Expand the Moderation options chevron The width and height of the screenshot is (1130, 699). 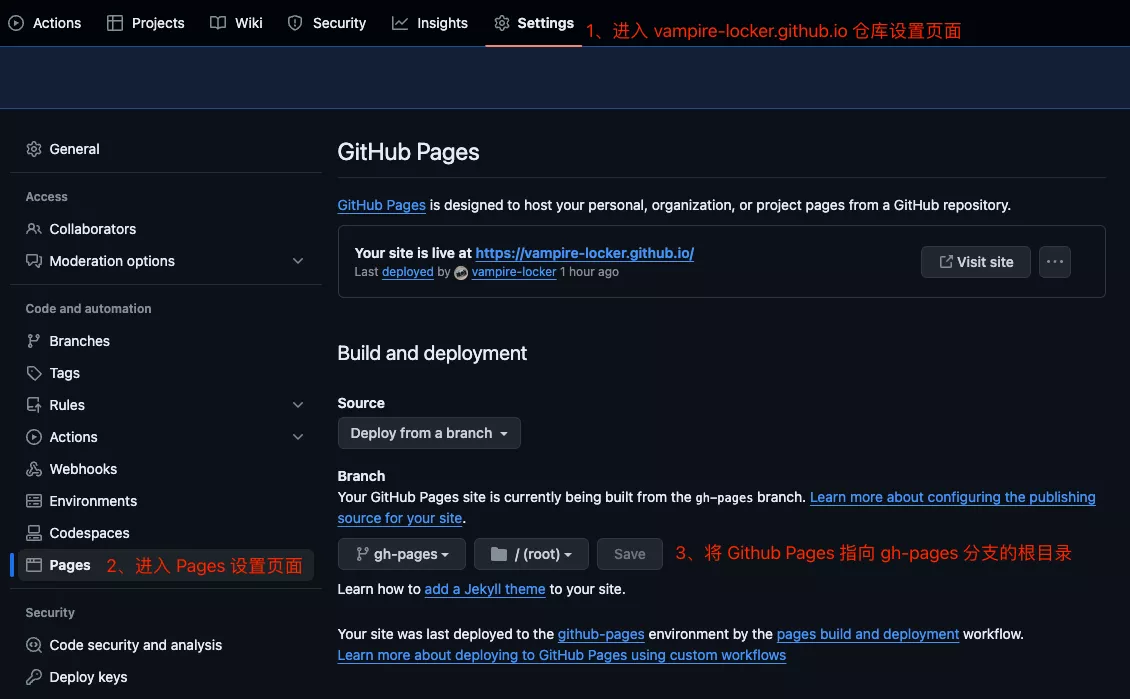point(298,261)
